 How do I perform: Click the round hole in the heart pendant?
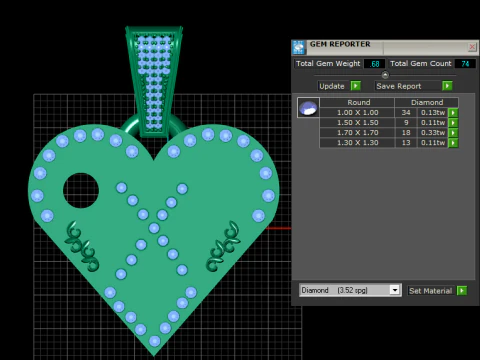[x=81, y=190]
